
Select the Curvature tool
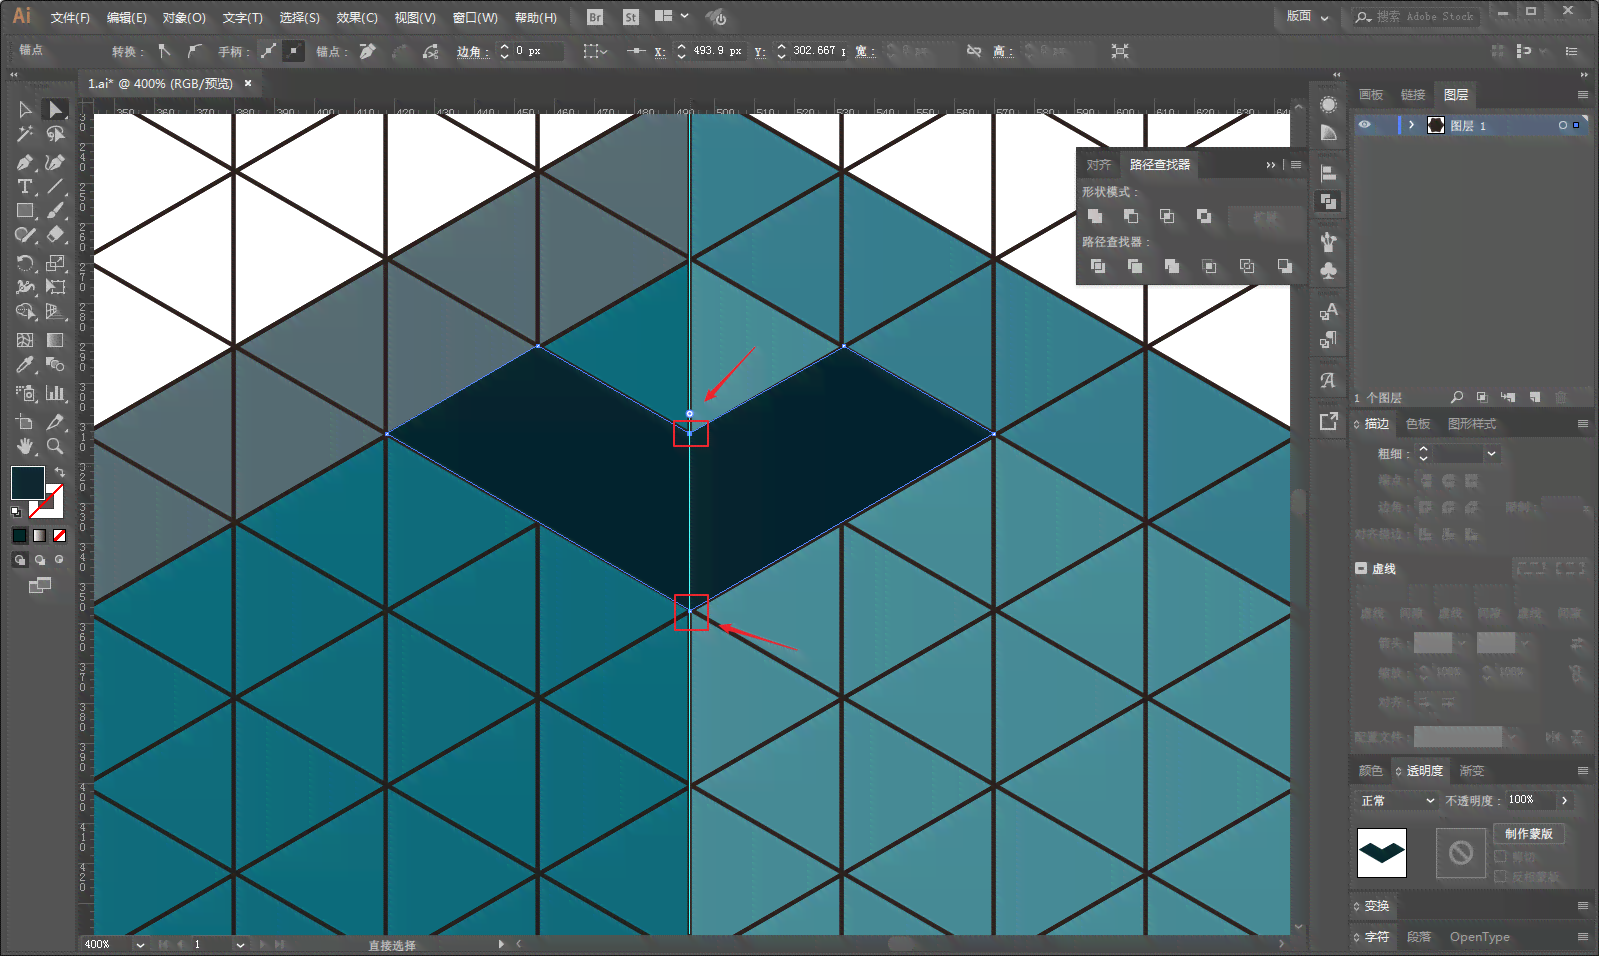(55, 162)
